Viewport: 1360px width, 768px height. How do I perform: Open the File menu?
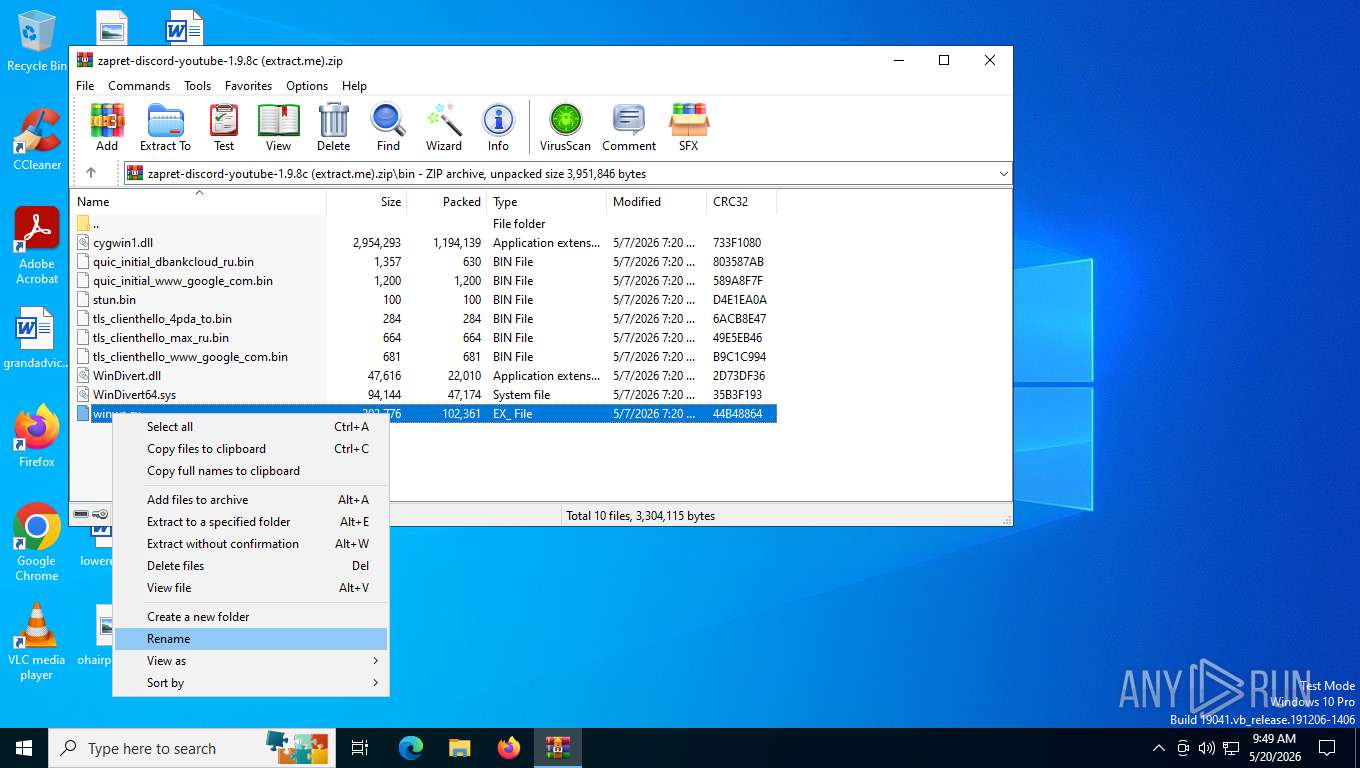(85, 86)
